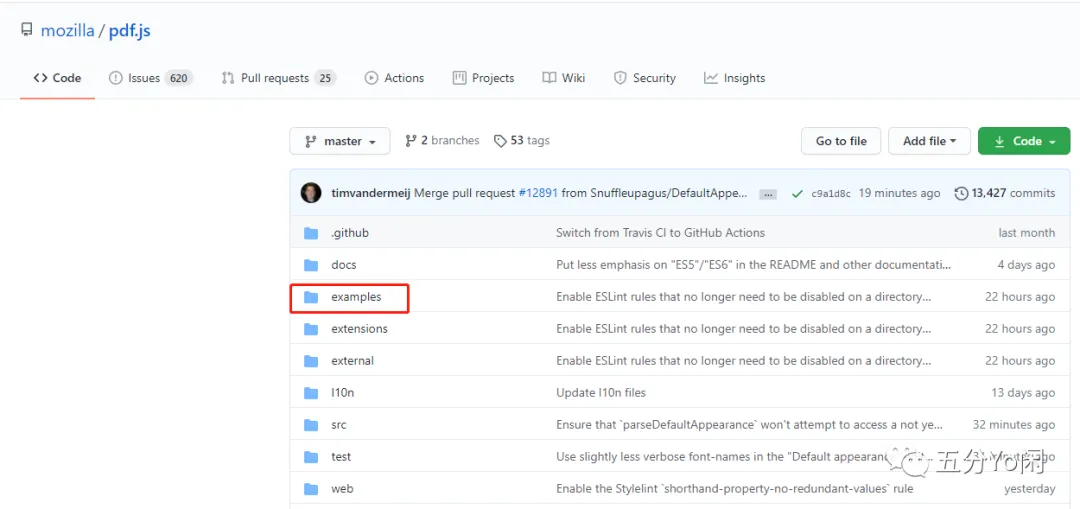Open pull request #12891 link
This screenshot has height=509, width=1080.
[538, 194]
